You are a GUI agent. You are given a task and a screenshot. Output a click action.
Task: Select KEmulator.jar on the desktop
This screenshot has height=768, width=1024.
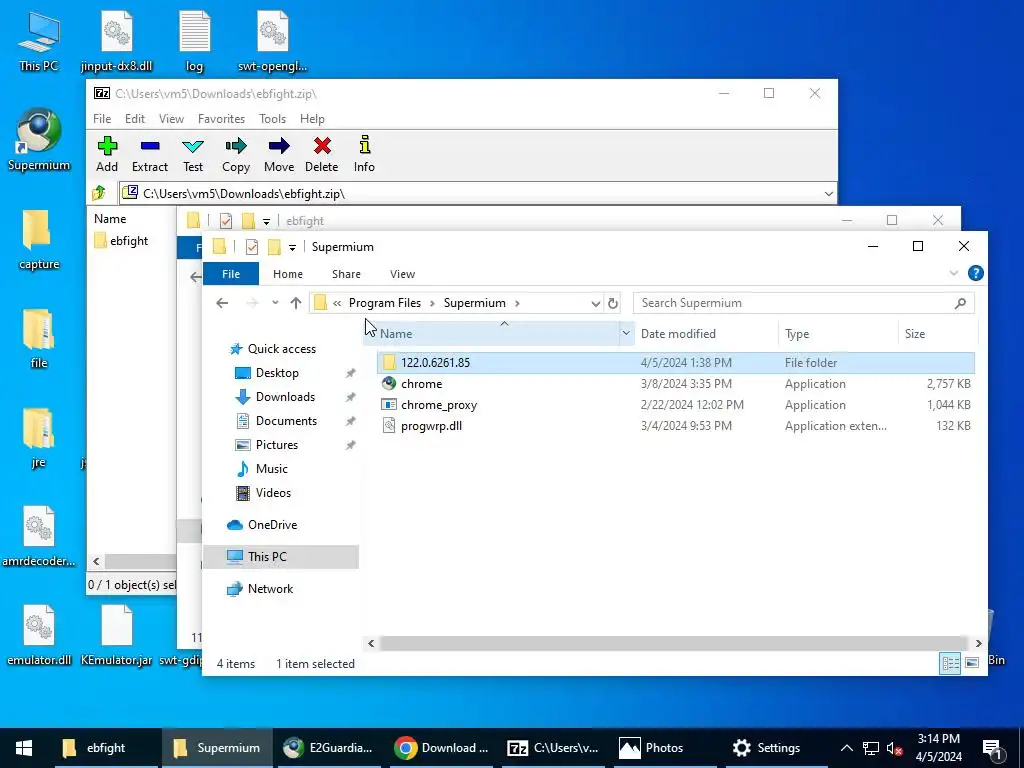[116, 635]
